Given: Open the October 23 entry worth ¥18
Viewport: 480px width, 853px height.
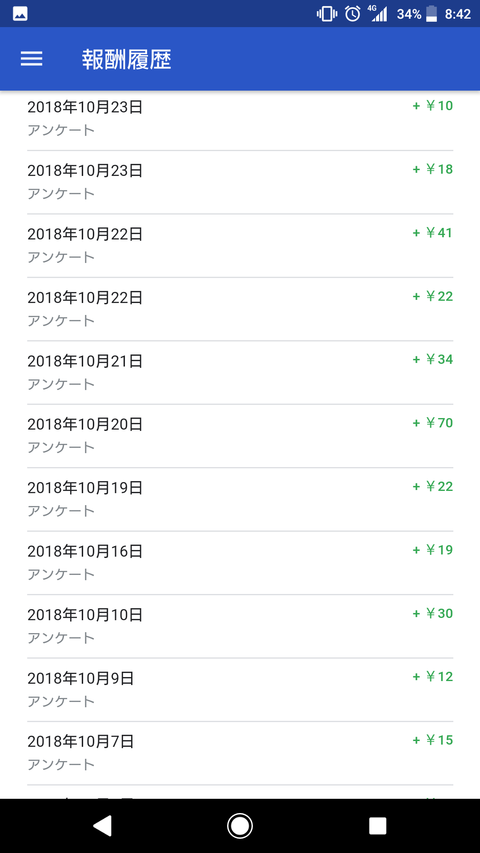Looking at the screenshot, I should click(x=240, y=182).
